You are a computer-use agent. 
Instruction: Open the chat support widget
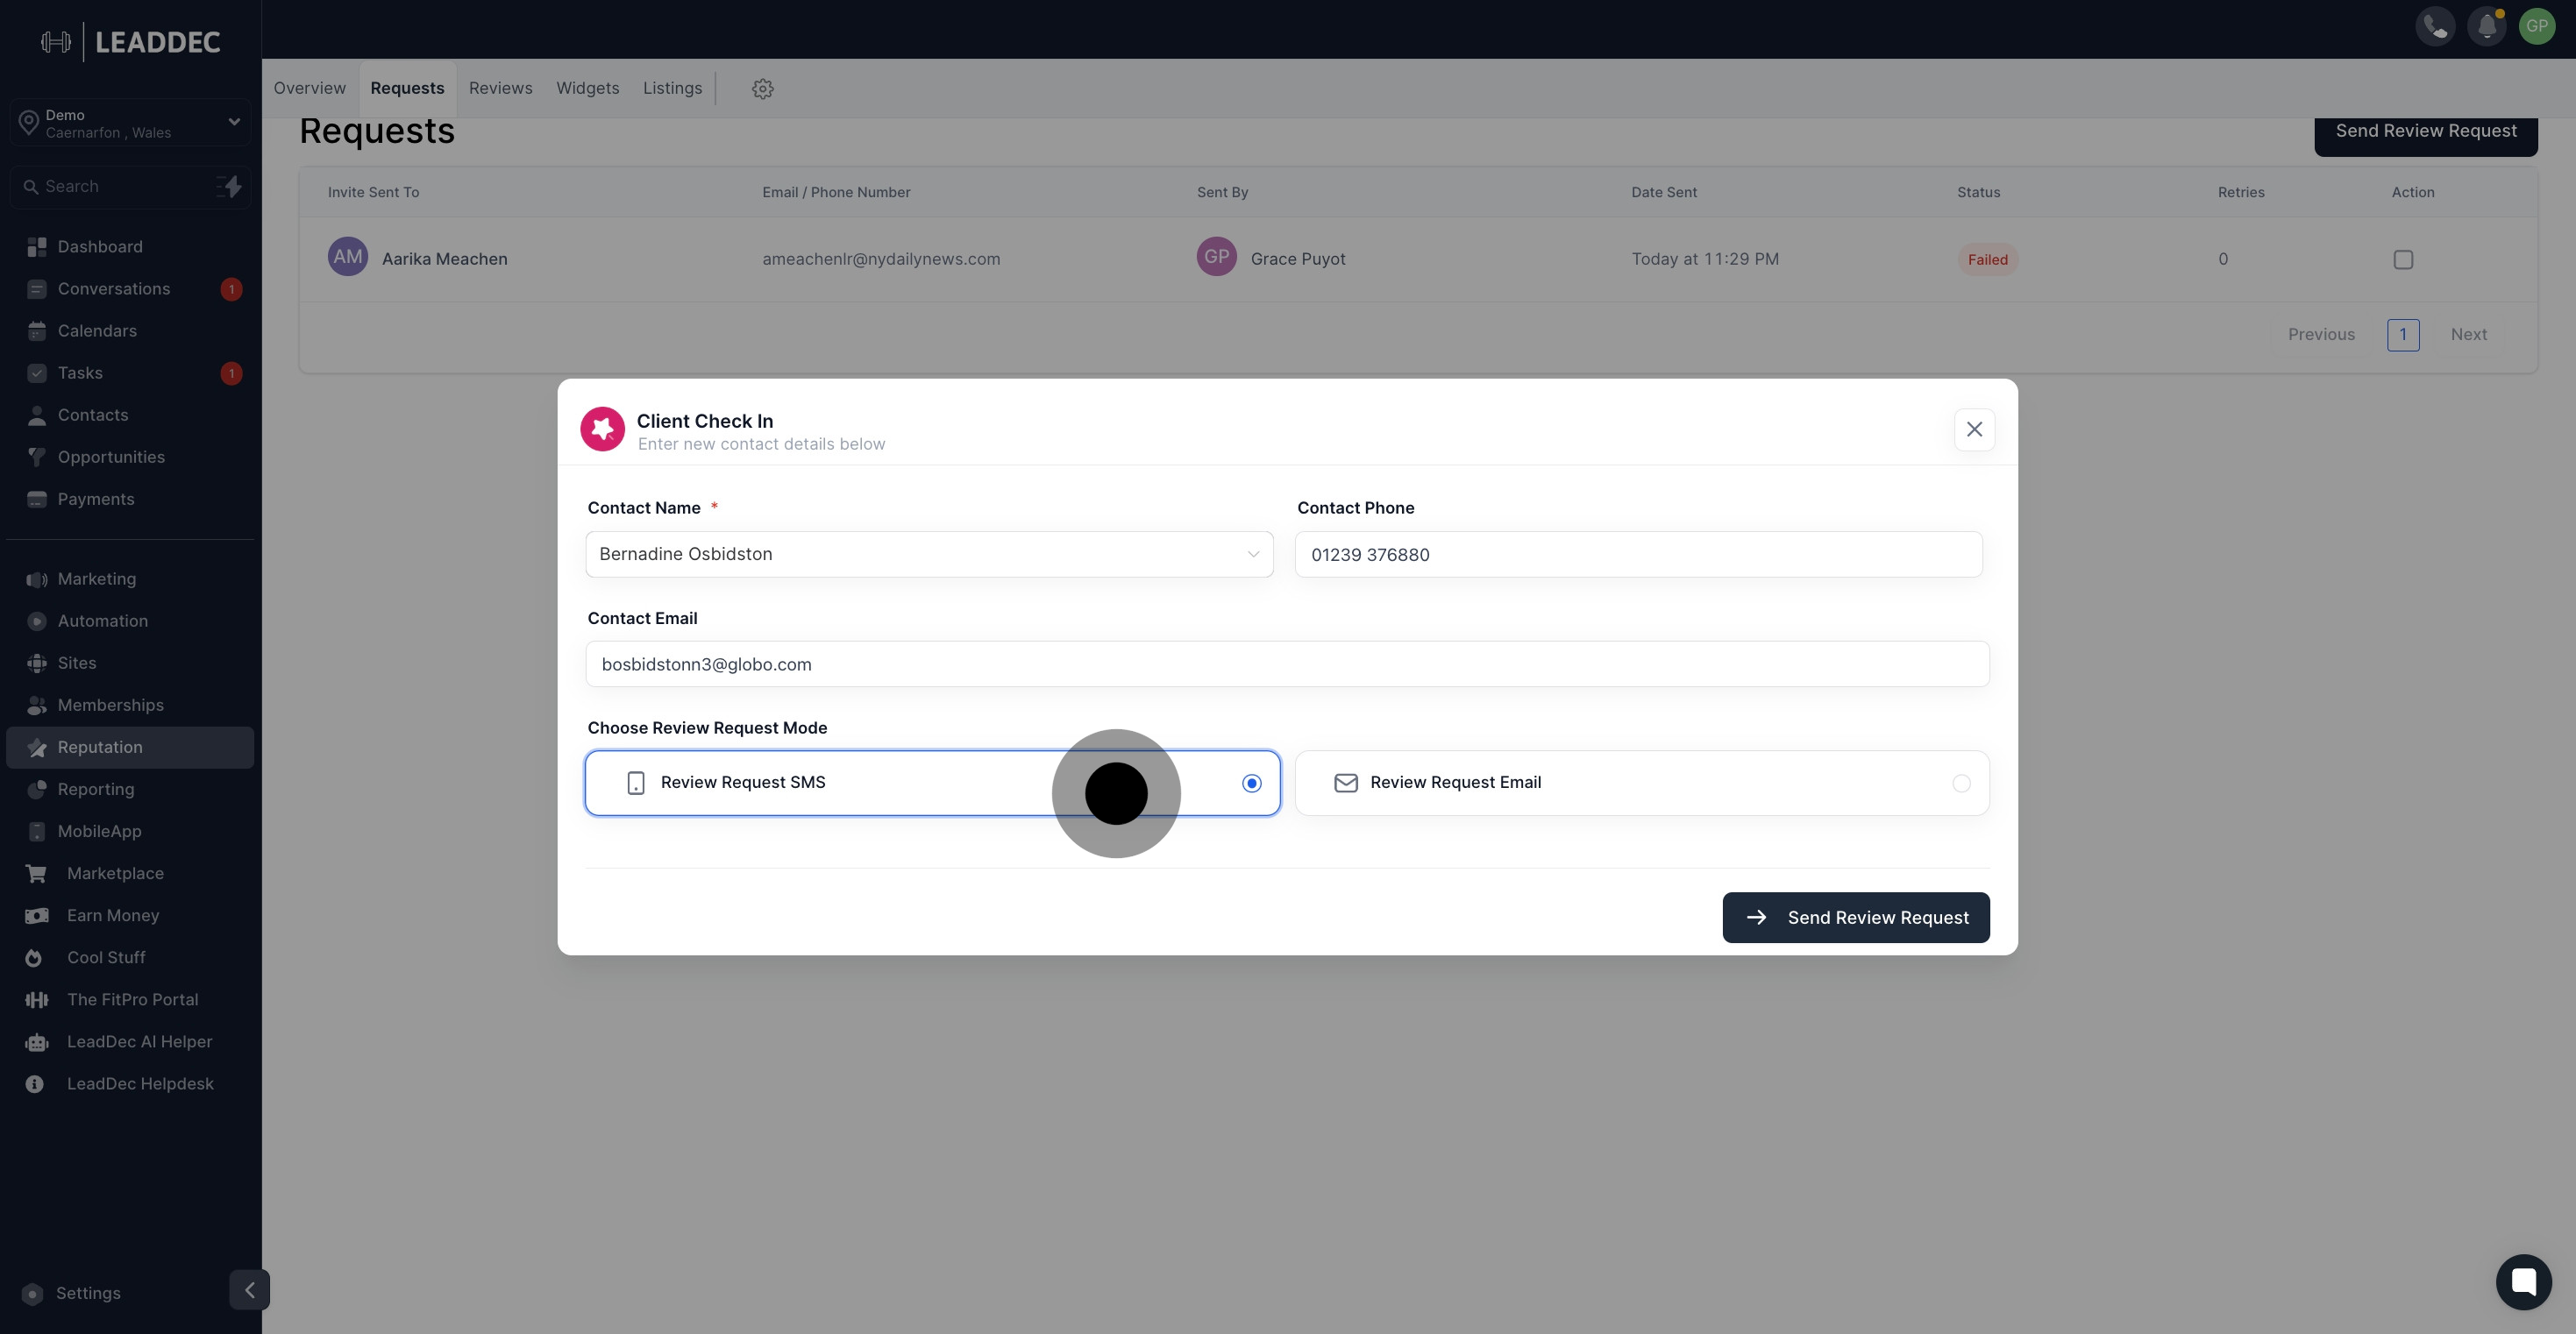click(x=2523, y=1281)
